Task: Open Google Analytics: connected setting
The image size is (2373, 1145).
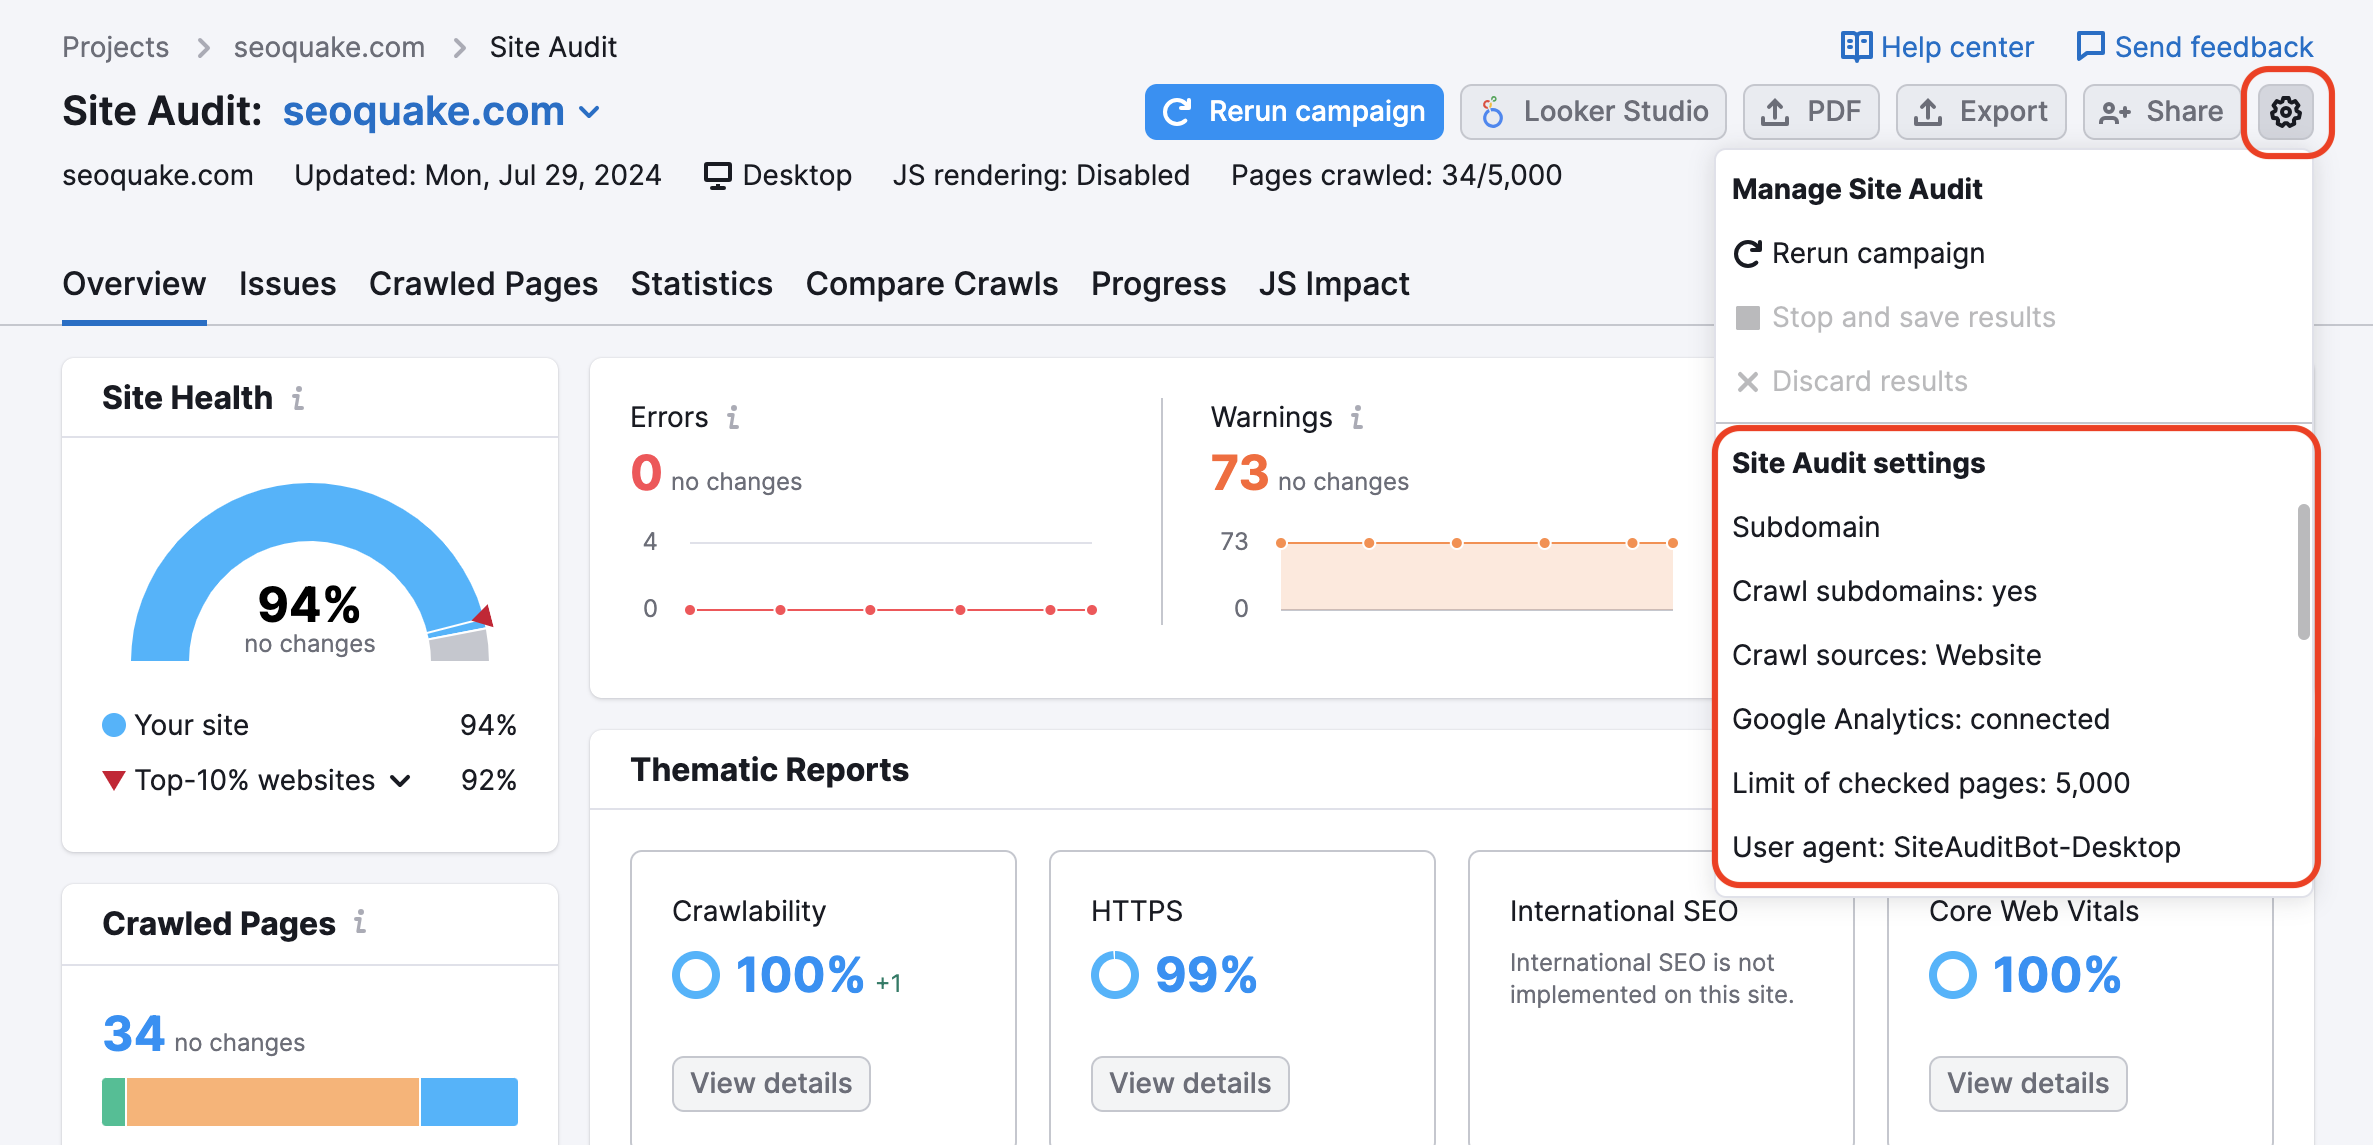Action: [x=1920, y=719]
